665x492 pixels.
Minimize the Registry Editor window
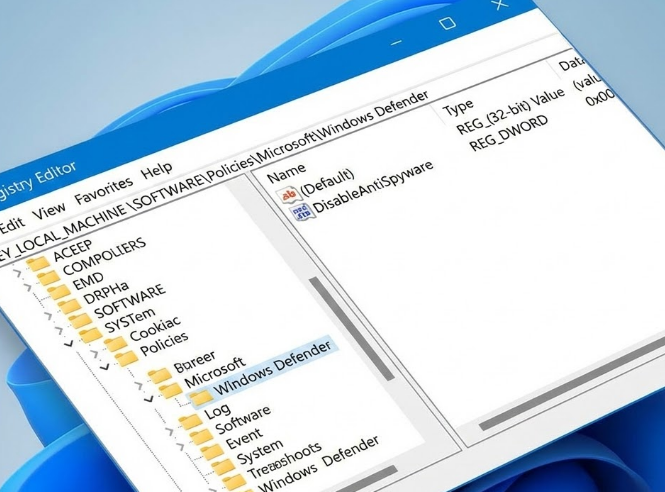pyautogui.click(x=396, y=42)
